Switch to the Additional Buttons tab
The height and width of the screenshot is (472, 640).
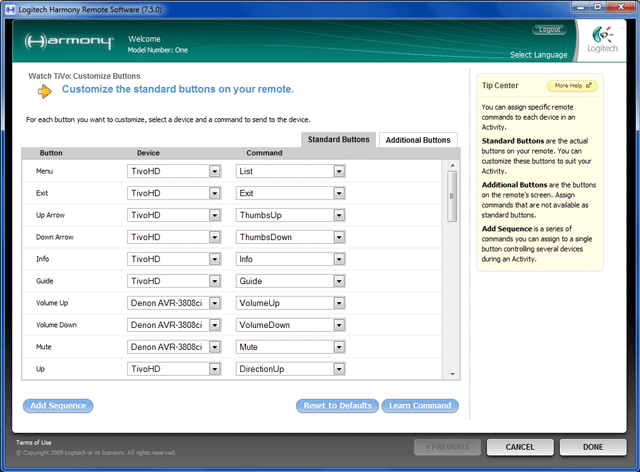(x=418, y=140)
